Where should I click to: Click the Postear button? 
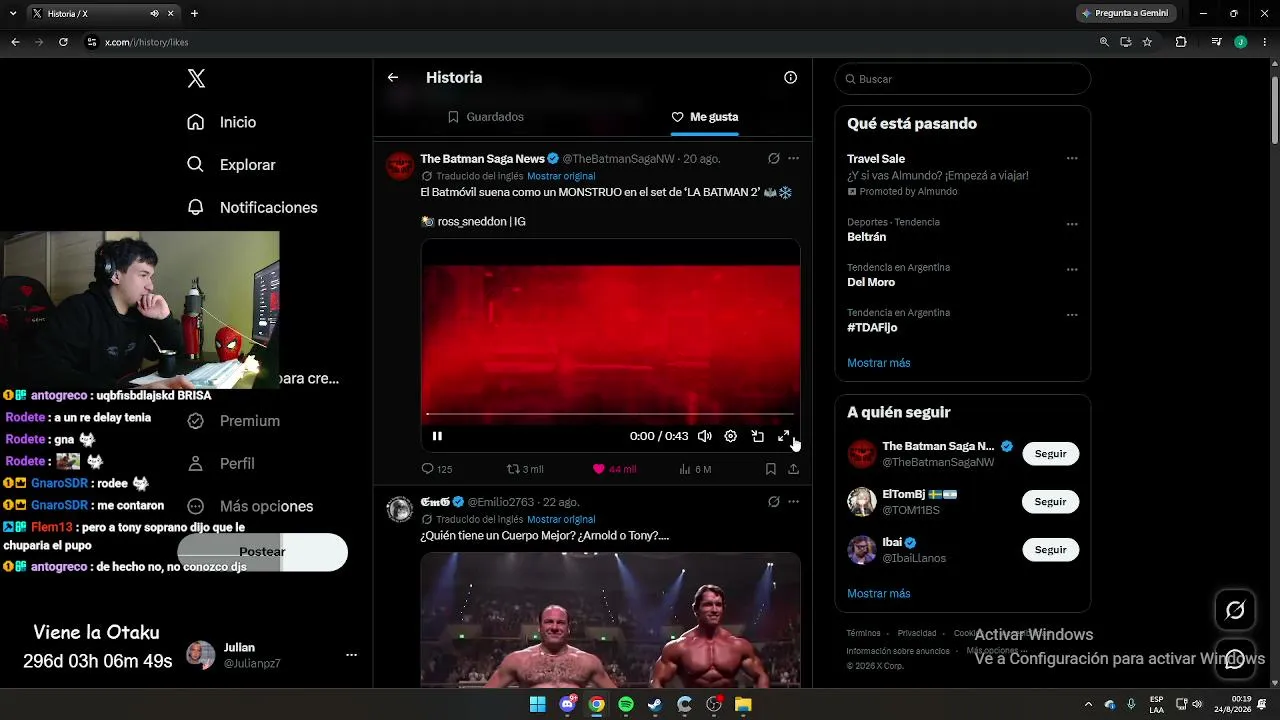tap(263, 552)
